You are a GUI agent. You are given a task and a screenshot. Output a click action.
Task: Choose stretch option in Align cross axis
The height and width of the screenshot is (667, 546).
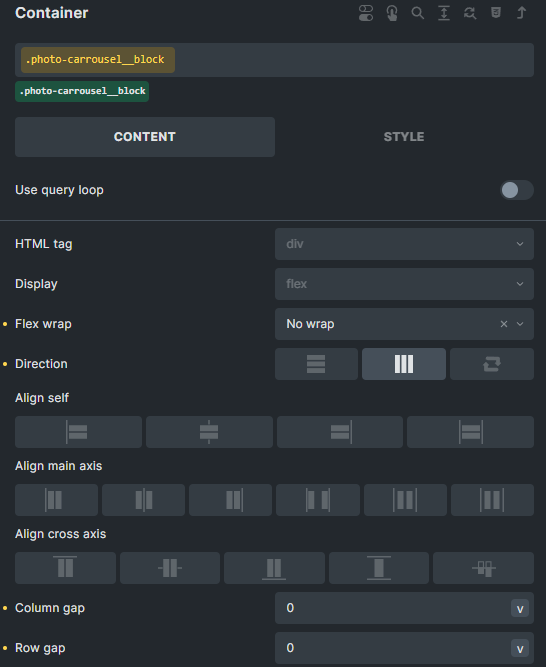tap(378, 568)
